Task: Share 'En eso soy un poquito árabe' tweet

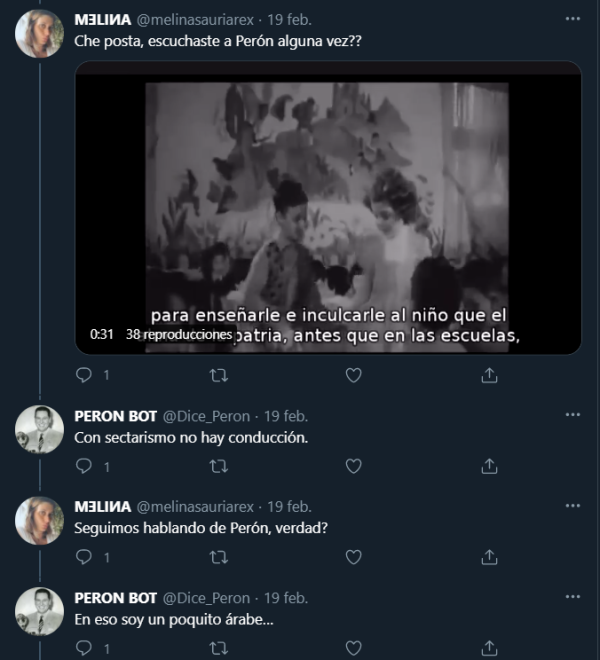Action: point(489,648)
